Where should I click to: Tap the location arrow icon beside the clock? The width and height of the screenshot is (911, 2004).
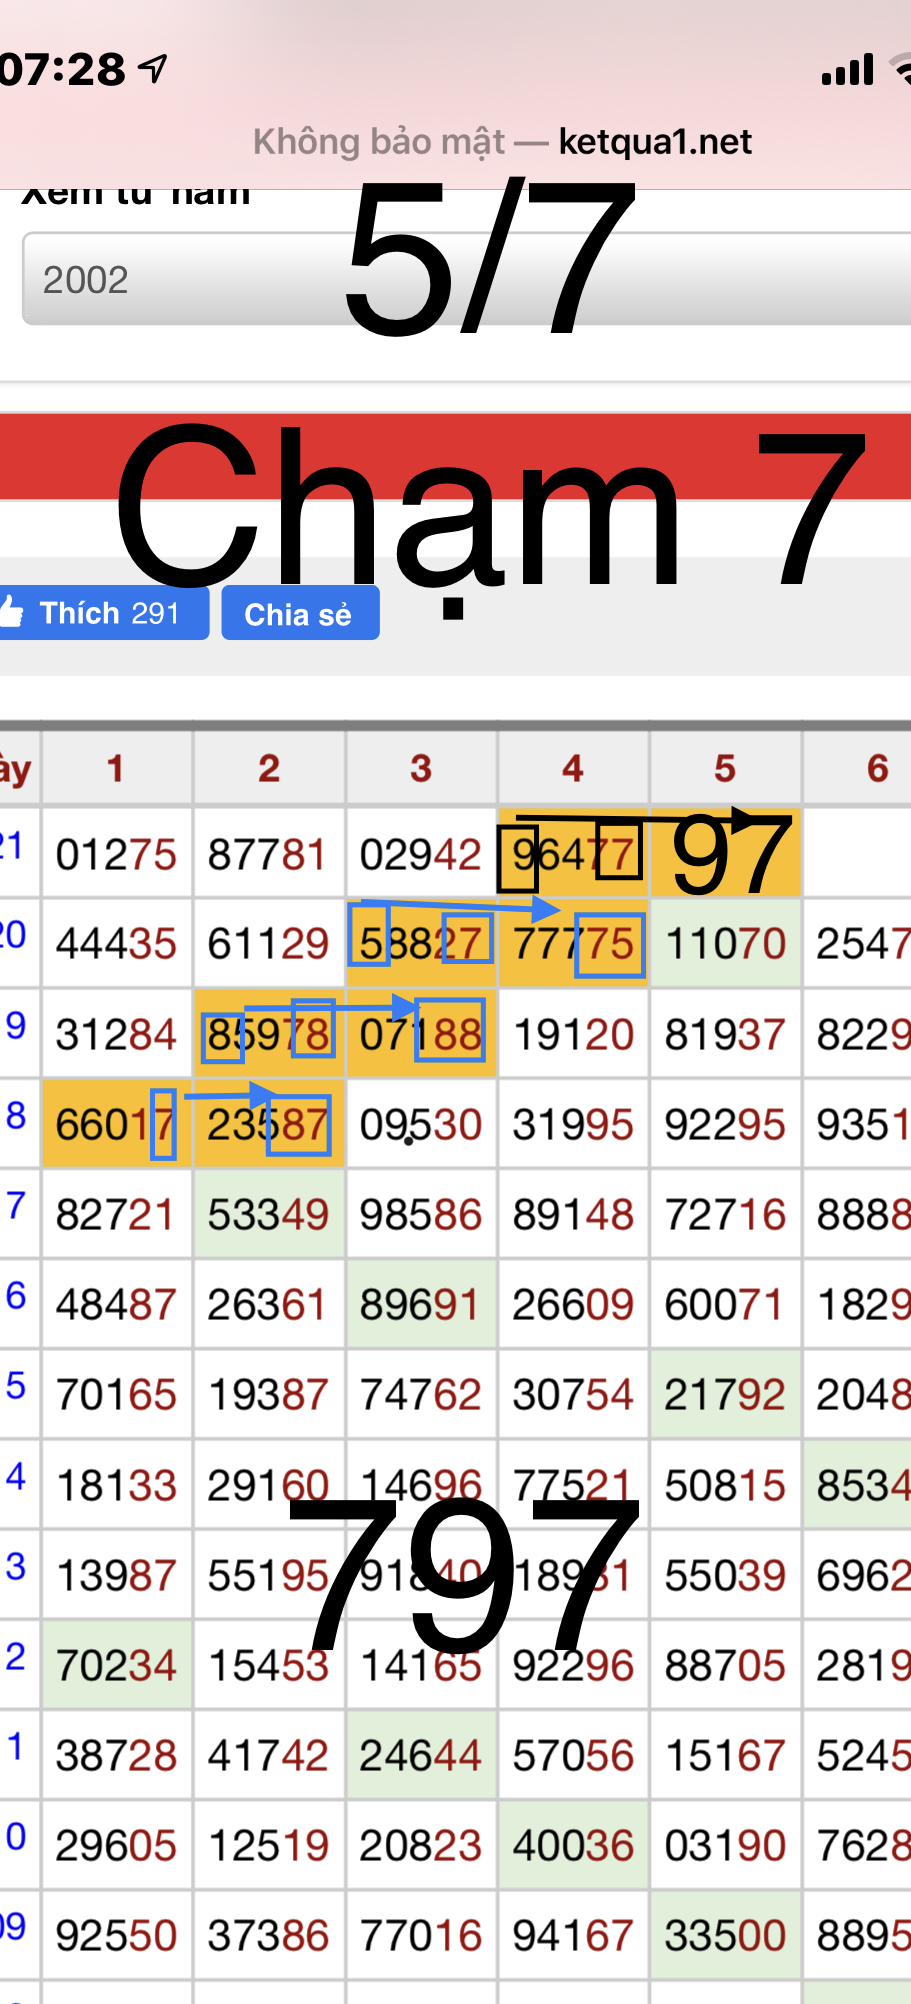(x=153, y=69)
